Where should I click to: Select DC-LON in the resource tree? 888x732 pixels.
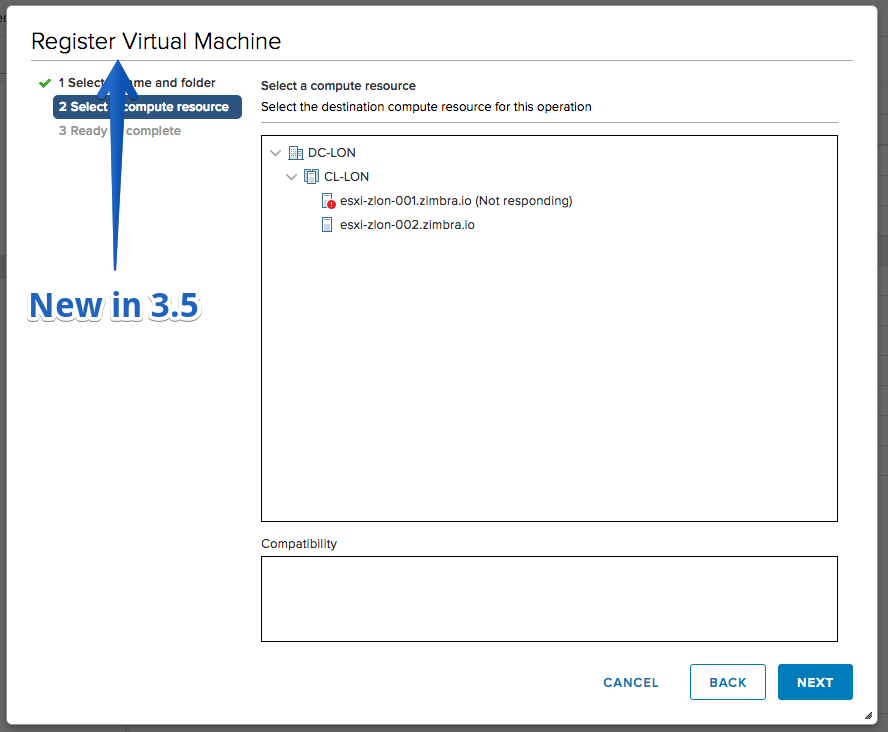pos(332,153)
